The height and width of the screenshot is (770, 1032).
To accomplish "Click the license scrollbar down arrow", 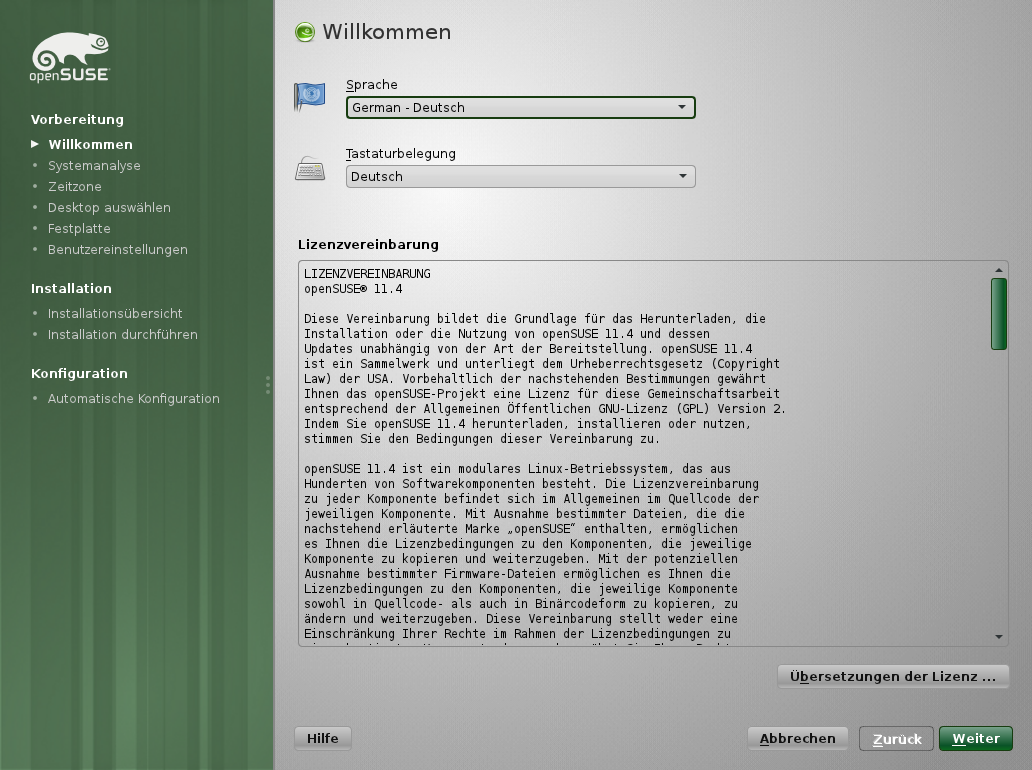I will (x=997, y=634).
